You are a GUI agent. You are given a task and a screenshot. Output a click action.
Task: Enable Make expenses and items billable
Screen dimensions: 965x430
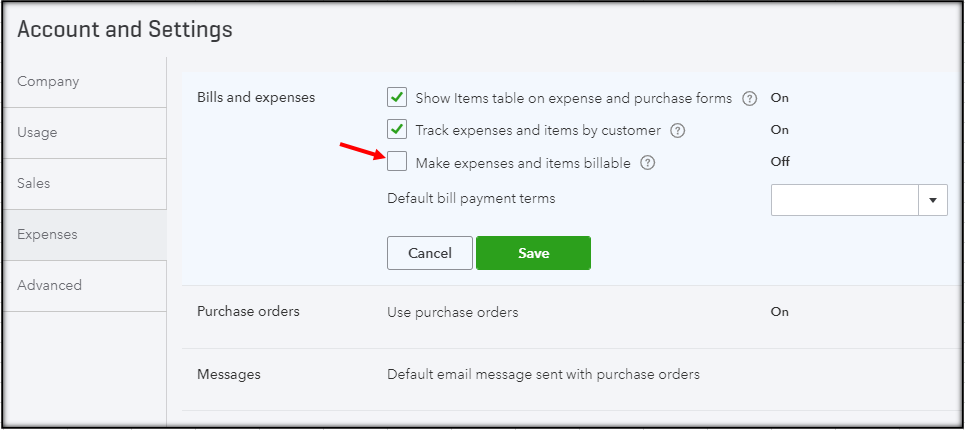(x=397, y=161)
